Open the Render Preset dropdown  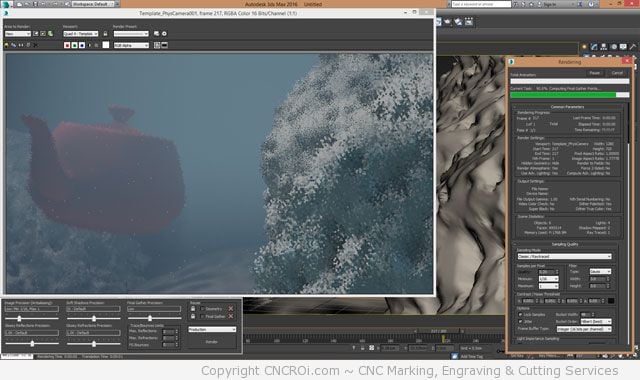point(131,34)
